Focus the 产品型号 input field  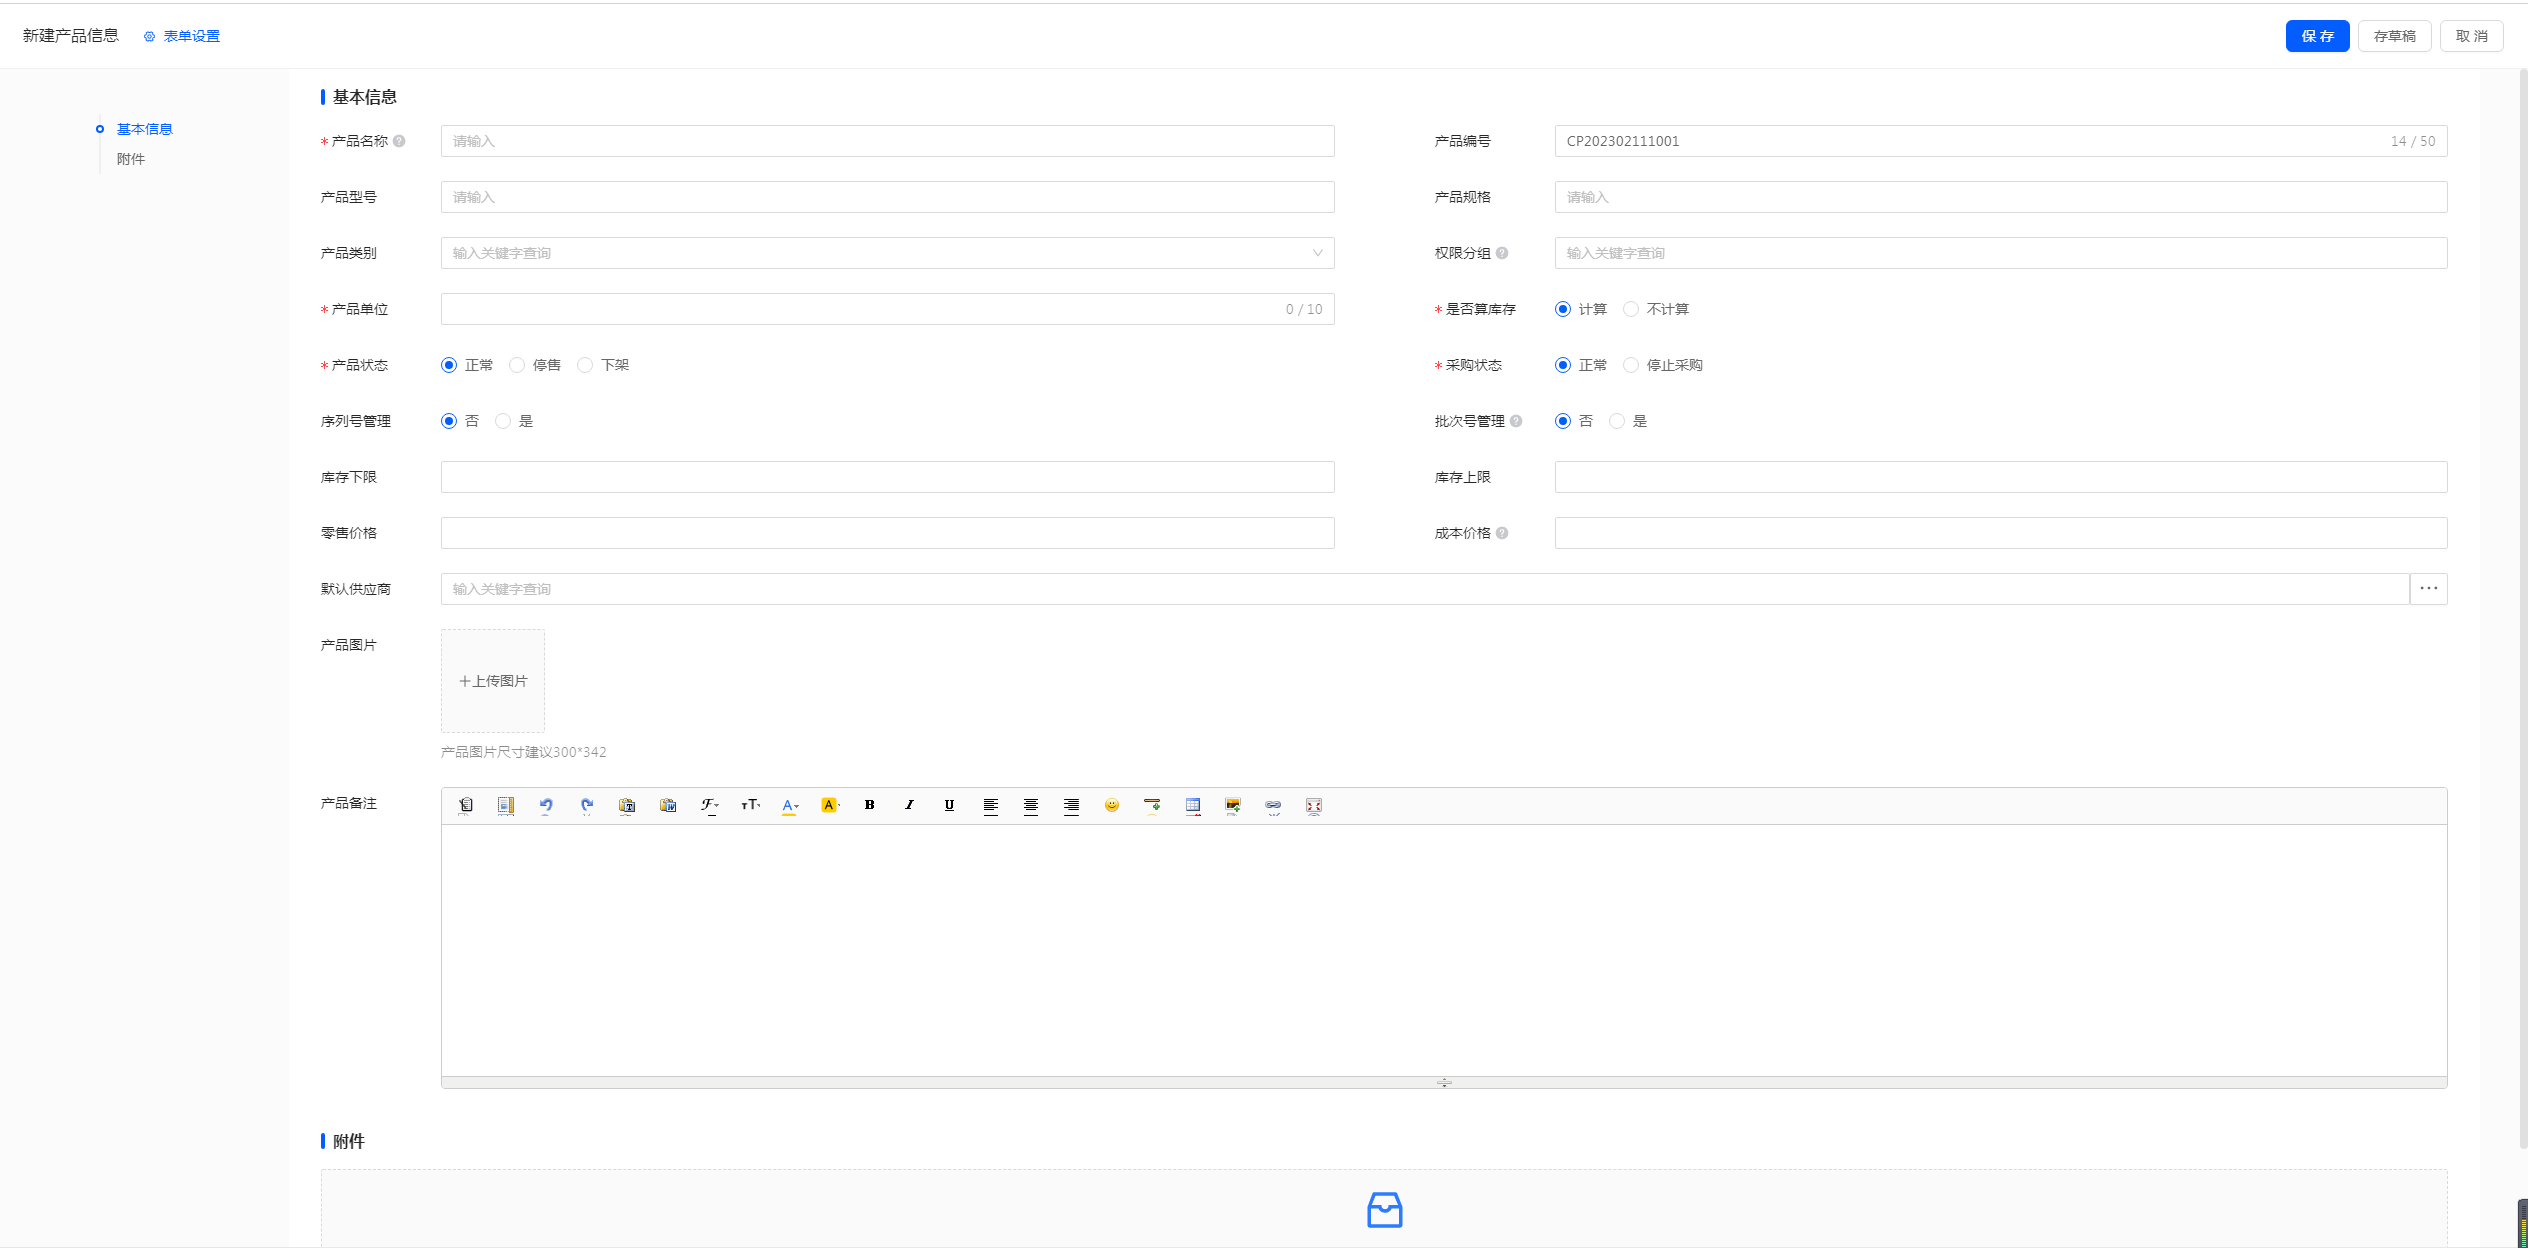[887, 197]
